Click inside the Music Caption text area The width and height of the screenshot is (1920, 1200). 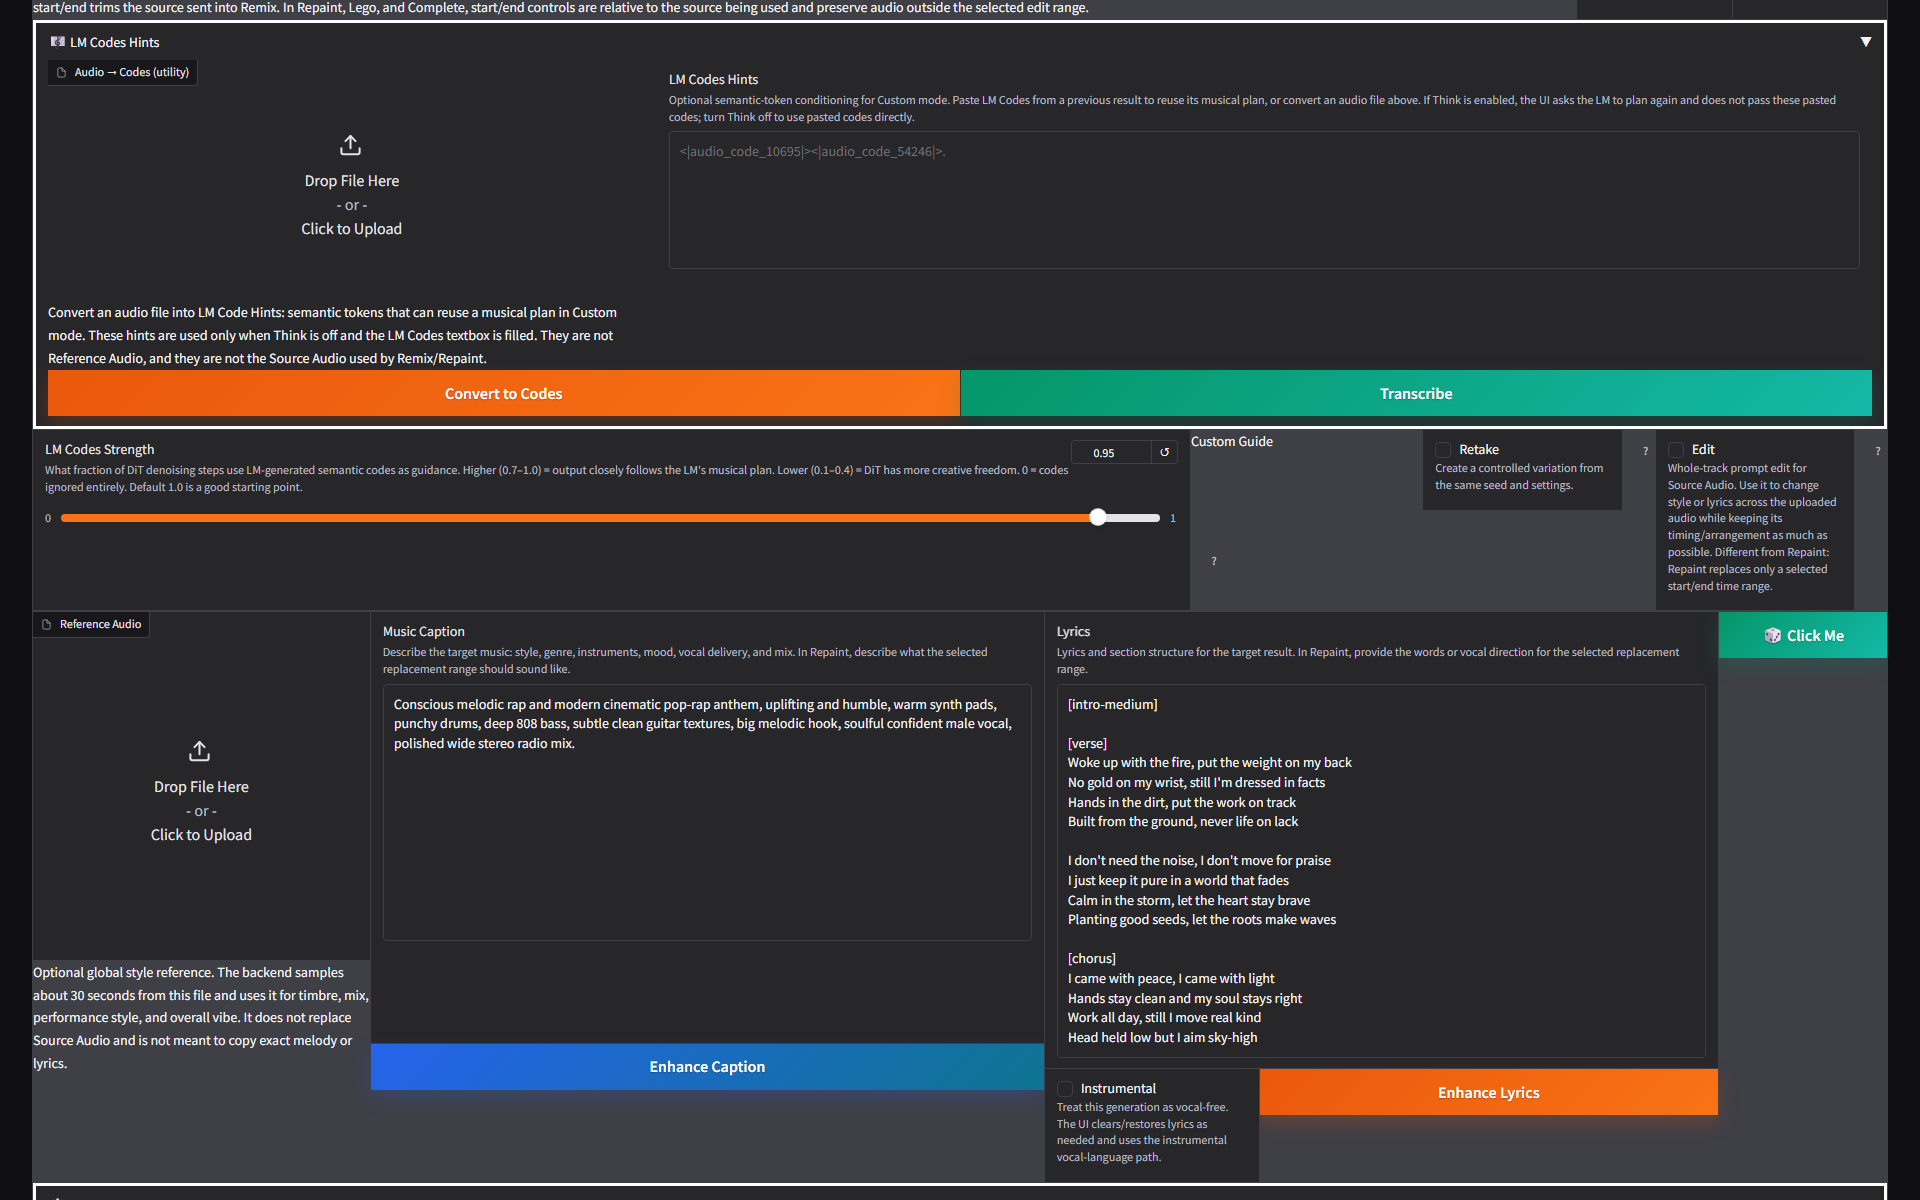707,812
